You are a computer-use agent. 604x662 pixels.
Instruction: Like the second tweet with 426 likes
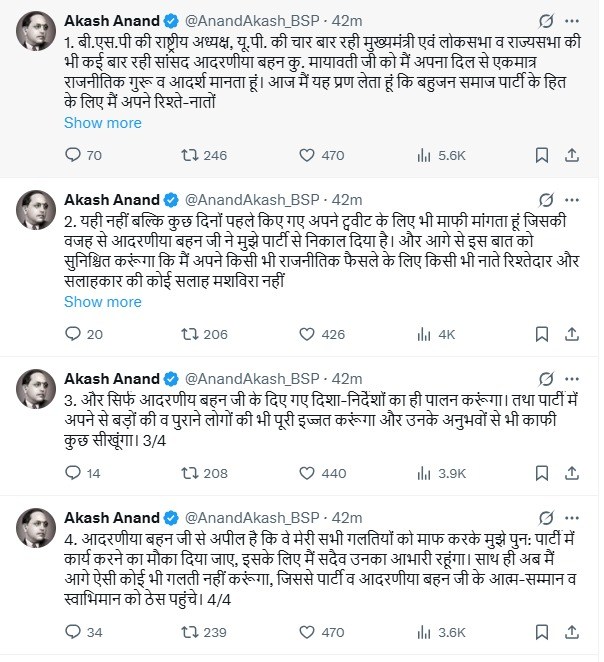322,334
